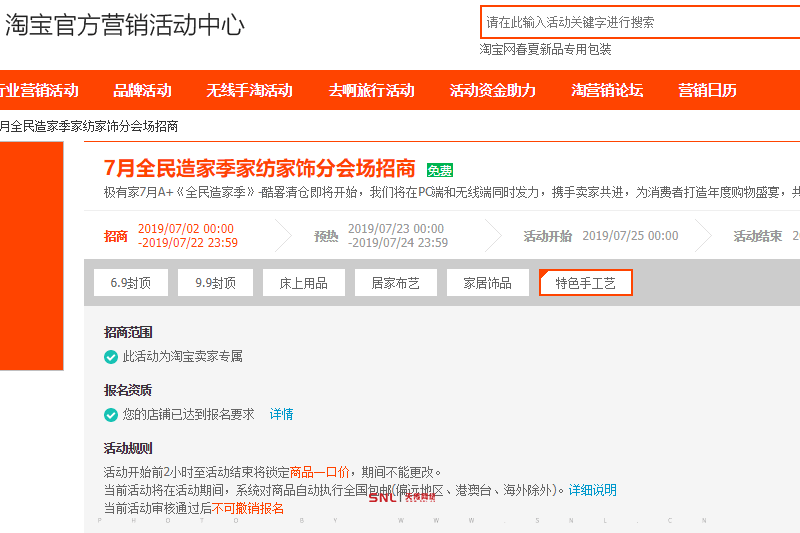This screenshot has width=800, height=533.
Task: Open the 床上用品 tab
Action: click(x=303, y=283)
